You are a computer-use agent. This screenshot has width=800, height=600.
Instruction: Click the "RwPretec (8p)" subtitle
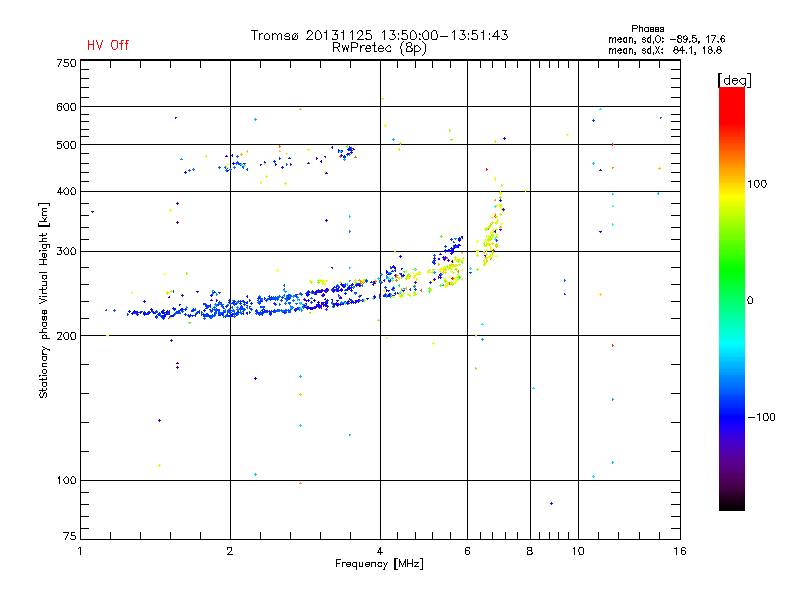[379, 48]
